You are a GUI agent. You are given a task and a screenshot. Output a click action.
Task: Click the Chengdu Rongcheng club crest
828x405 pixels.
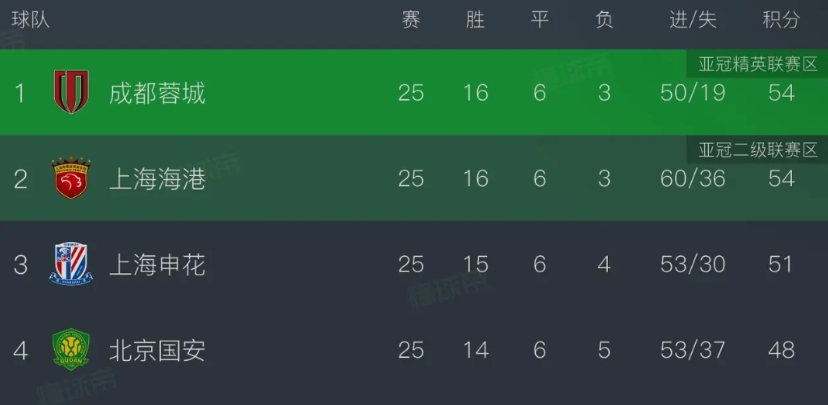70,93
